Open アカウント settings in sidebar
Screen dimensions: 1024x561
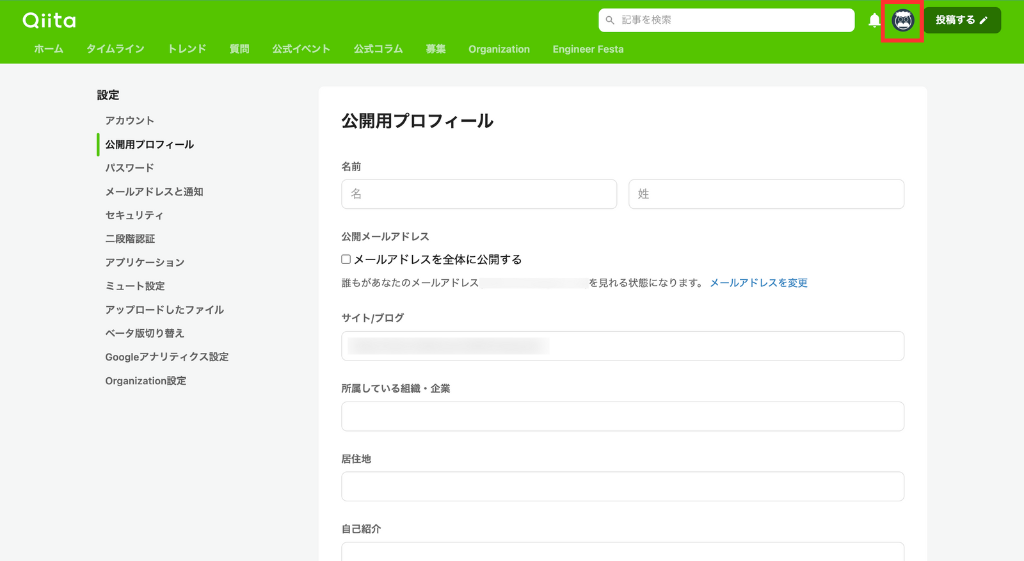[130, 121]
